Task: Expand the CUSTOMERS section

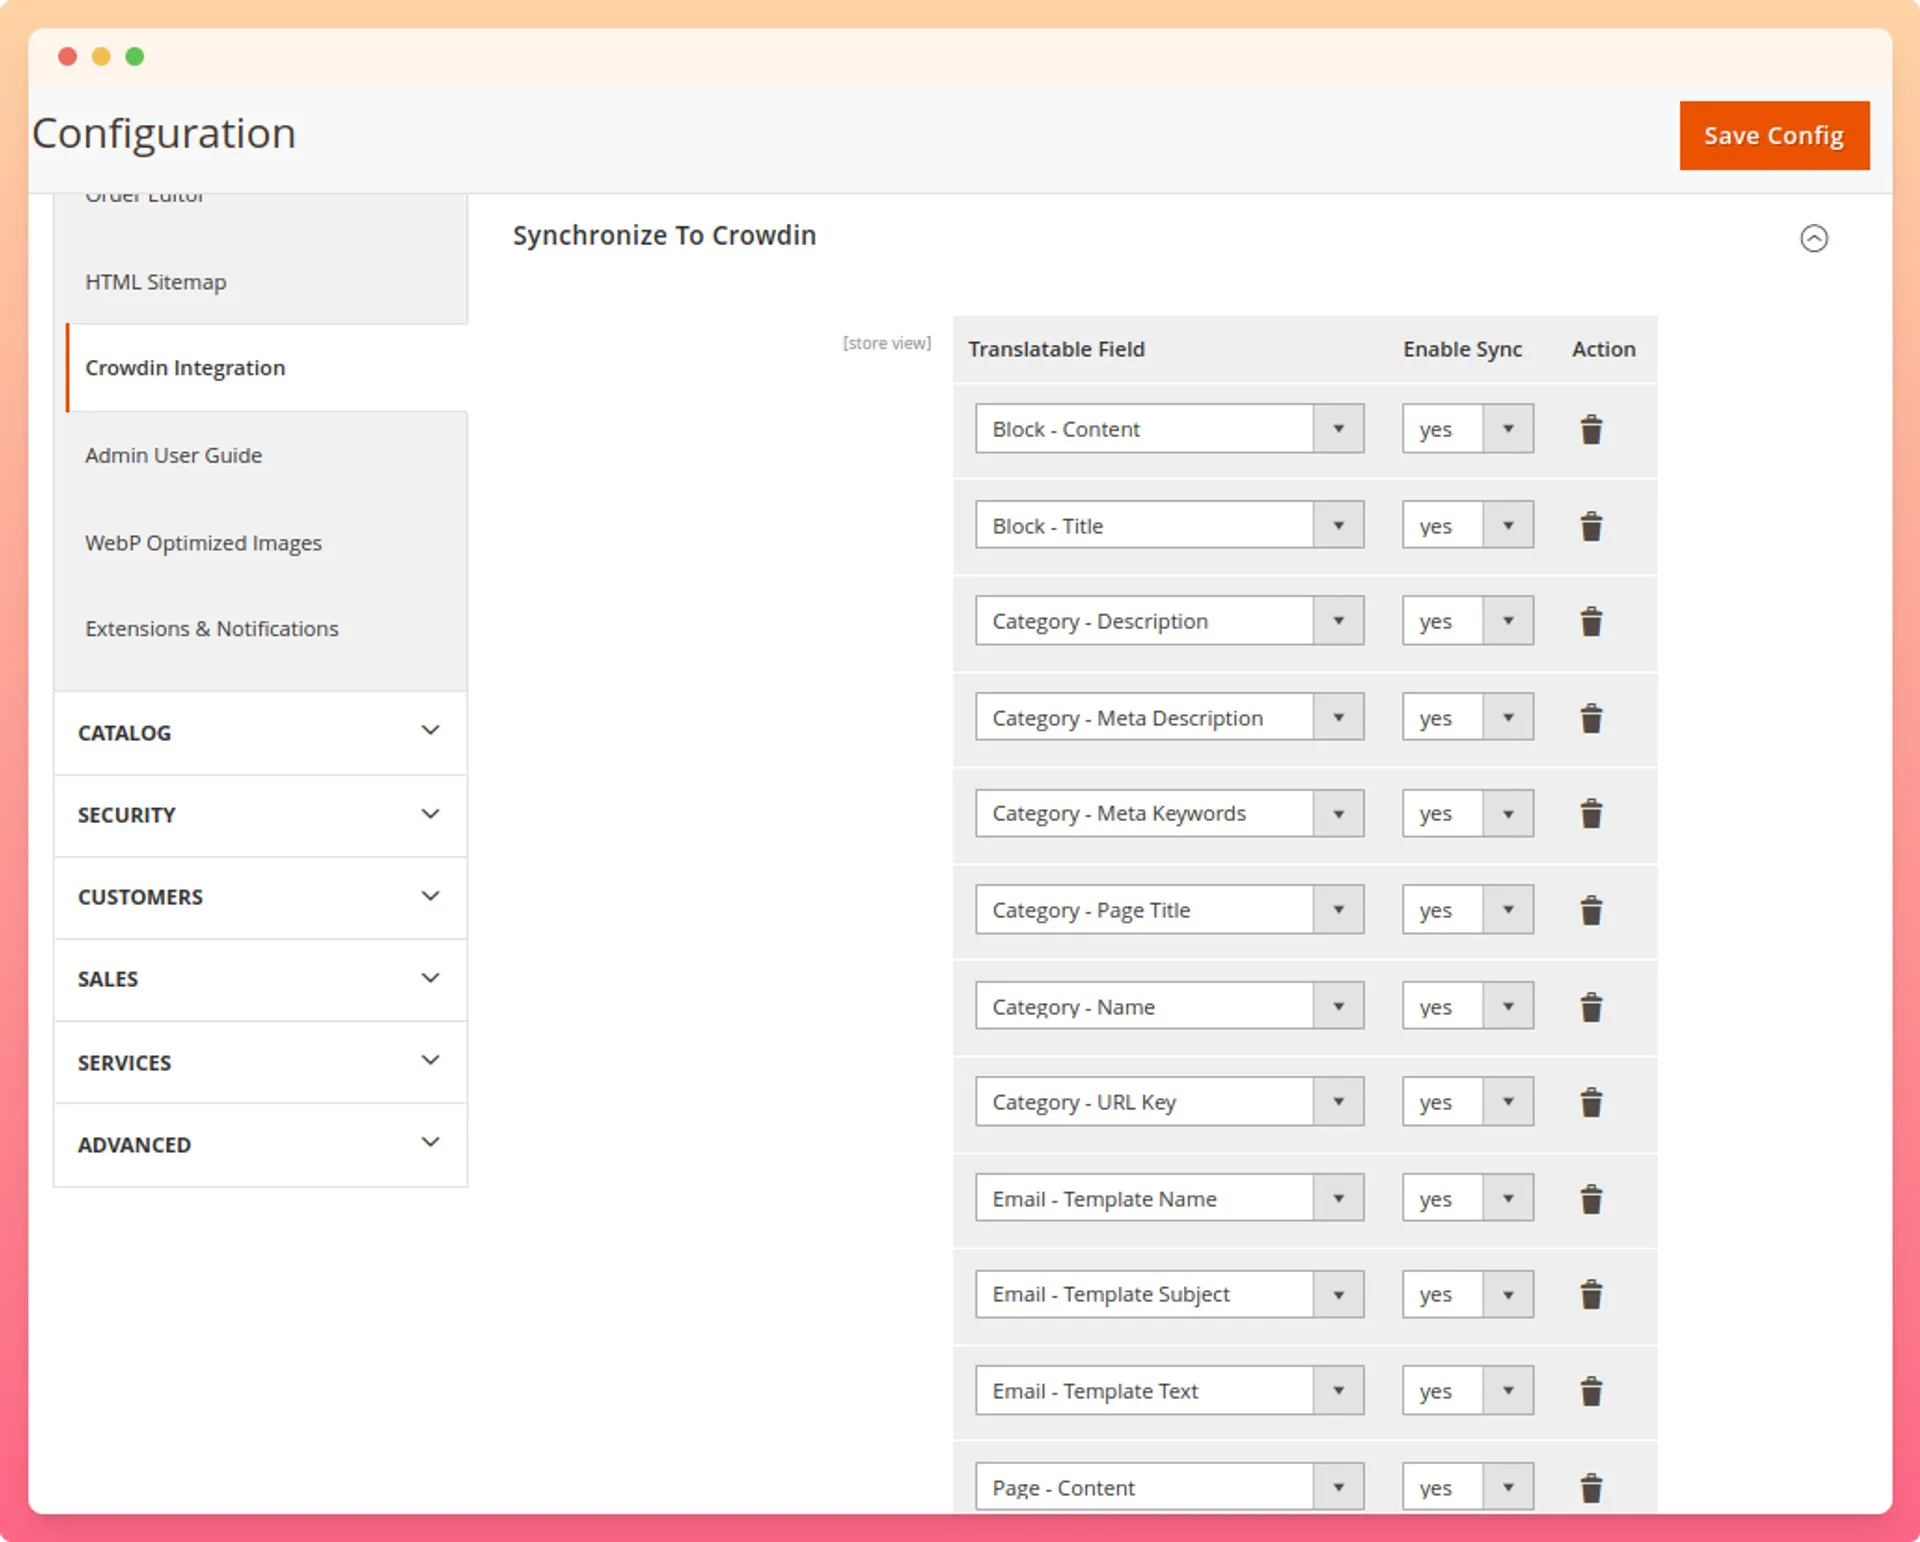Action: point(260,897)
